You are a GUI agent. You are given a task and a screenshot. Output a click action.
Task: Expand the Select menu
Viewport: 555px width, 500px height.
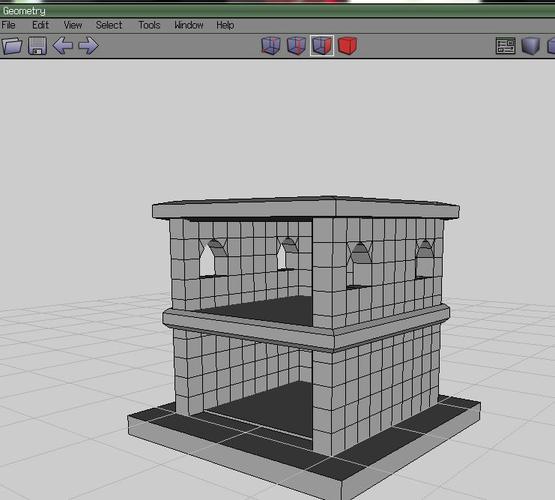109,25
